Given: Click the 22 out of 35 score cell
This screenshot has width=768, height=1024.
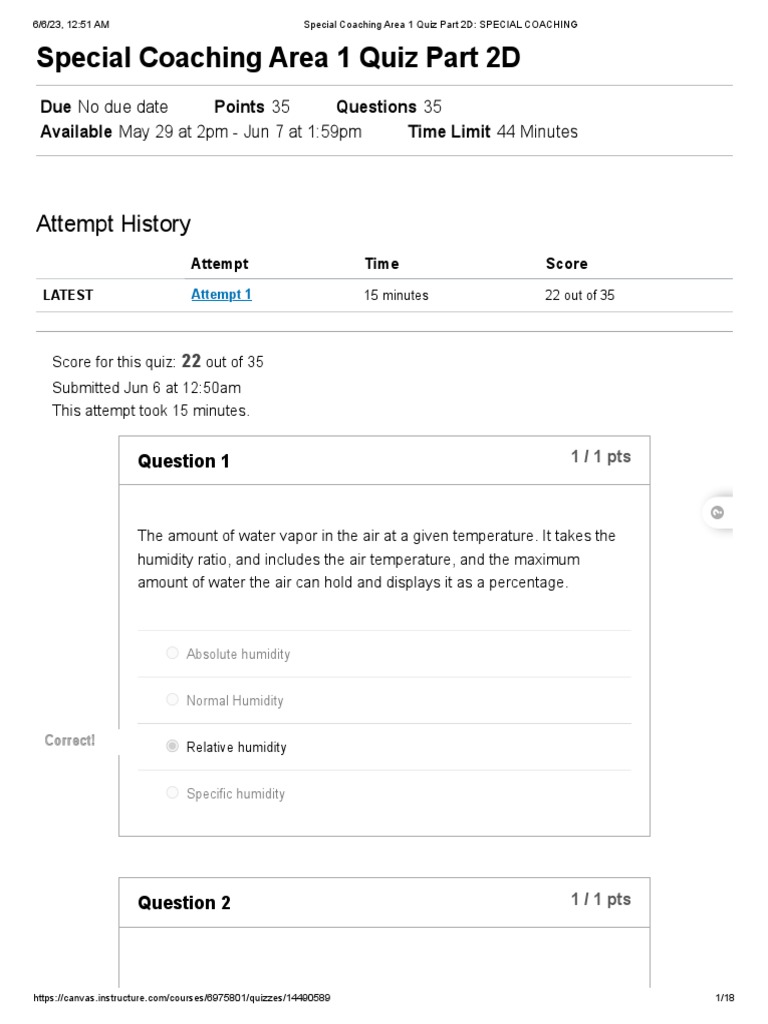Looking at the screenshot, I should coord(579,295).
